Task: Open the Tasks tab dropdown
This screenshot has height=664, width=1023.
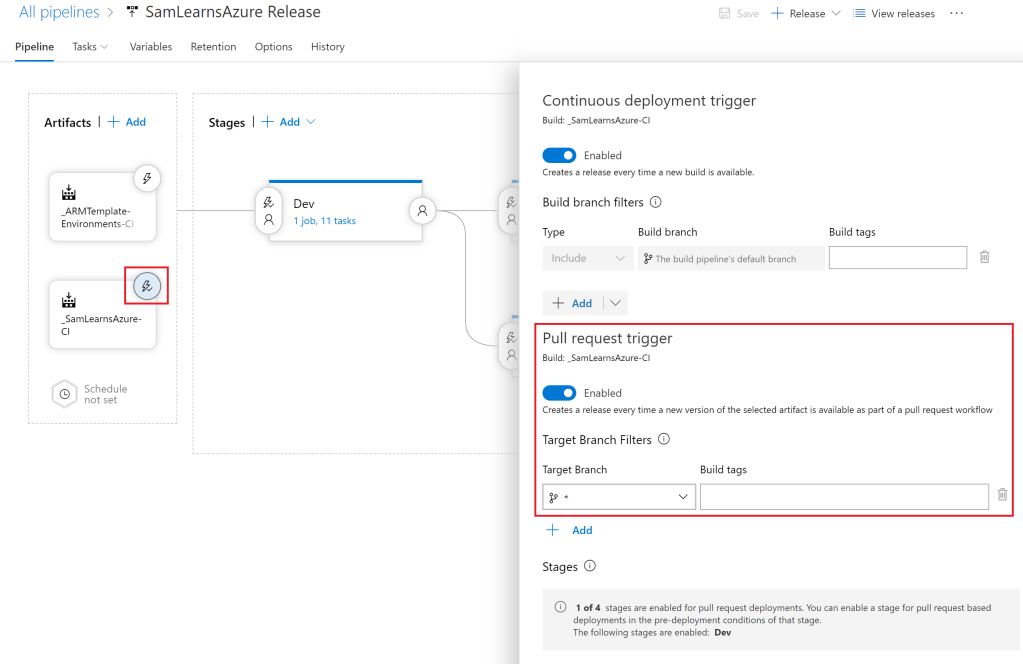Action: coord(90,47)
